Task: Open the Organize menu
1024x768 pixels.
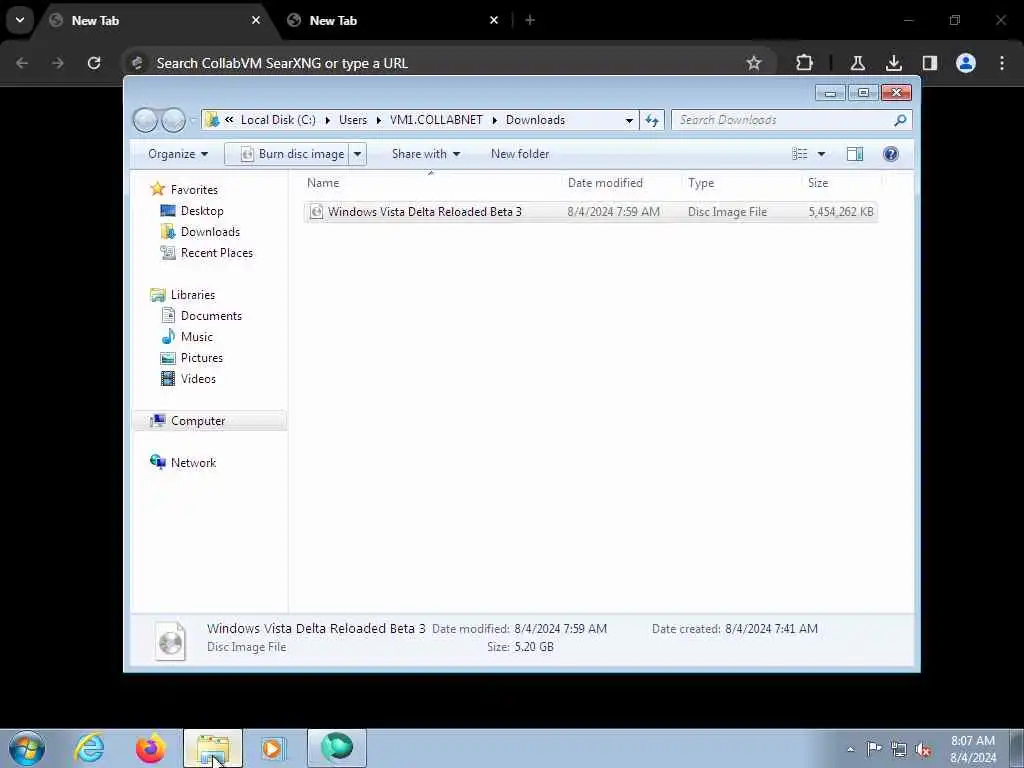Action: 178,154
